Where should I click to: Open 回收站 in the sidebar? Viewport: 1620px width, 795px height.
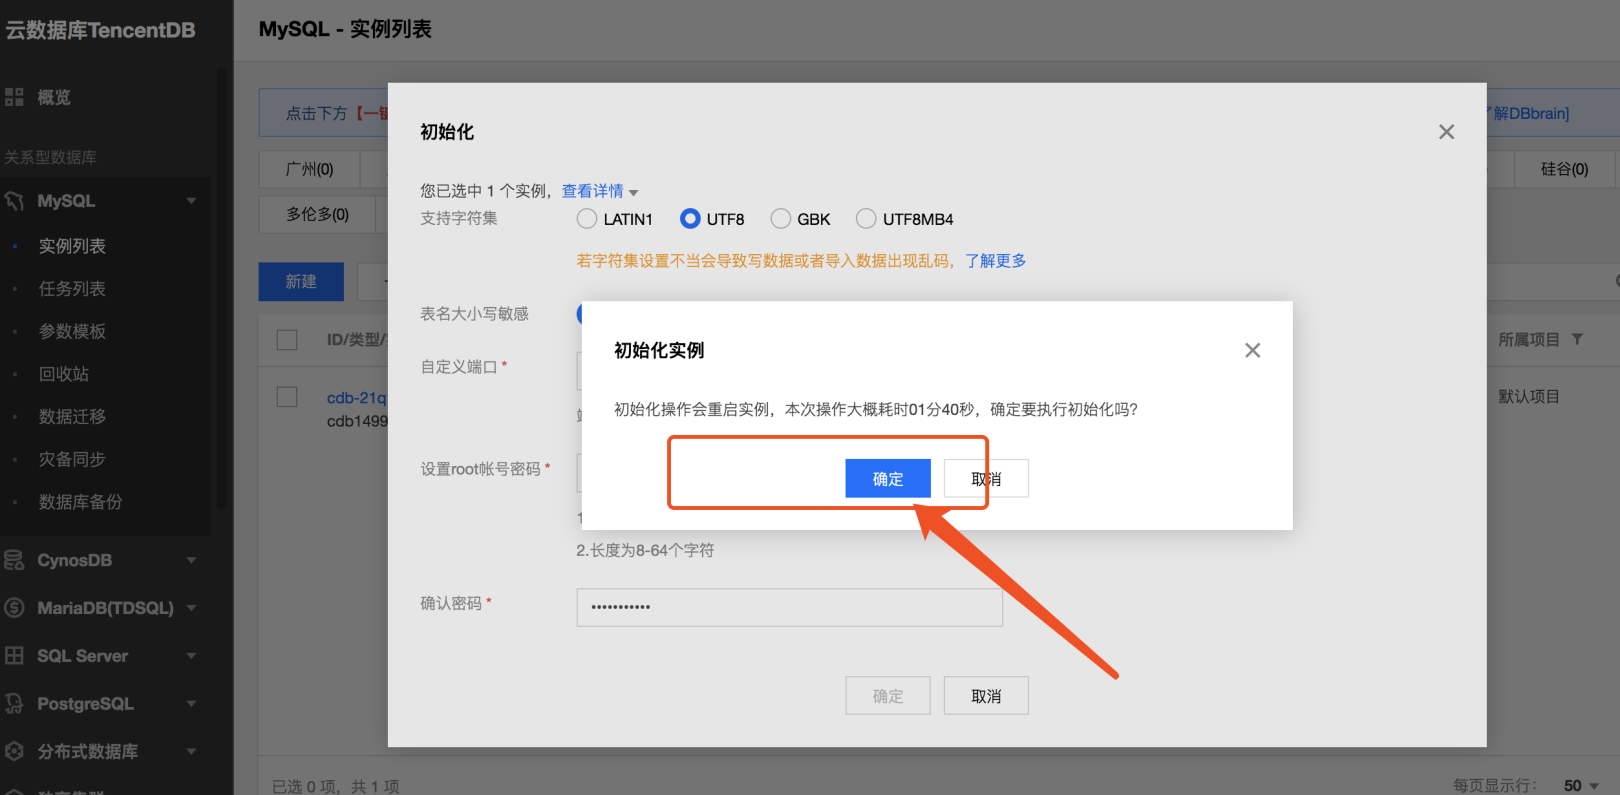(64, 374)
